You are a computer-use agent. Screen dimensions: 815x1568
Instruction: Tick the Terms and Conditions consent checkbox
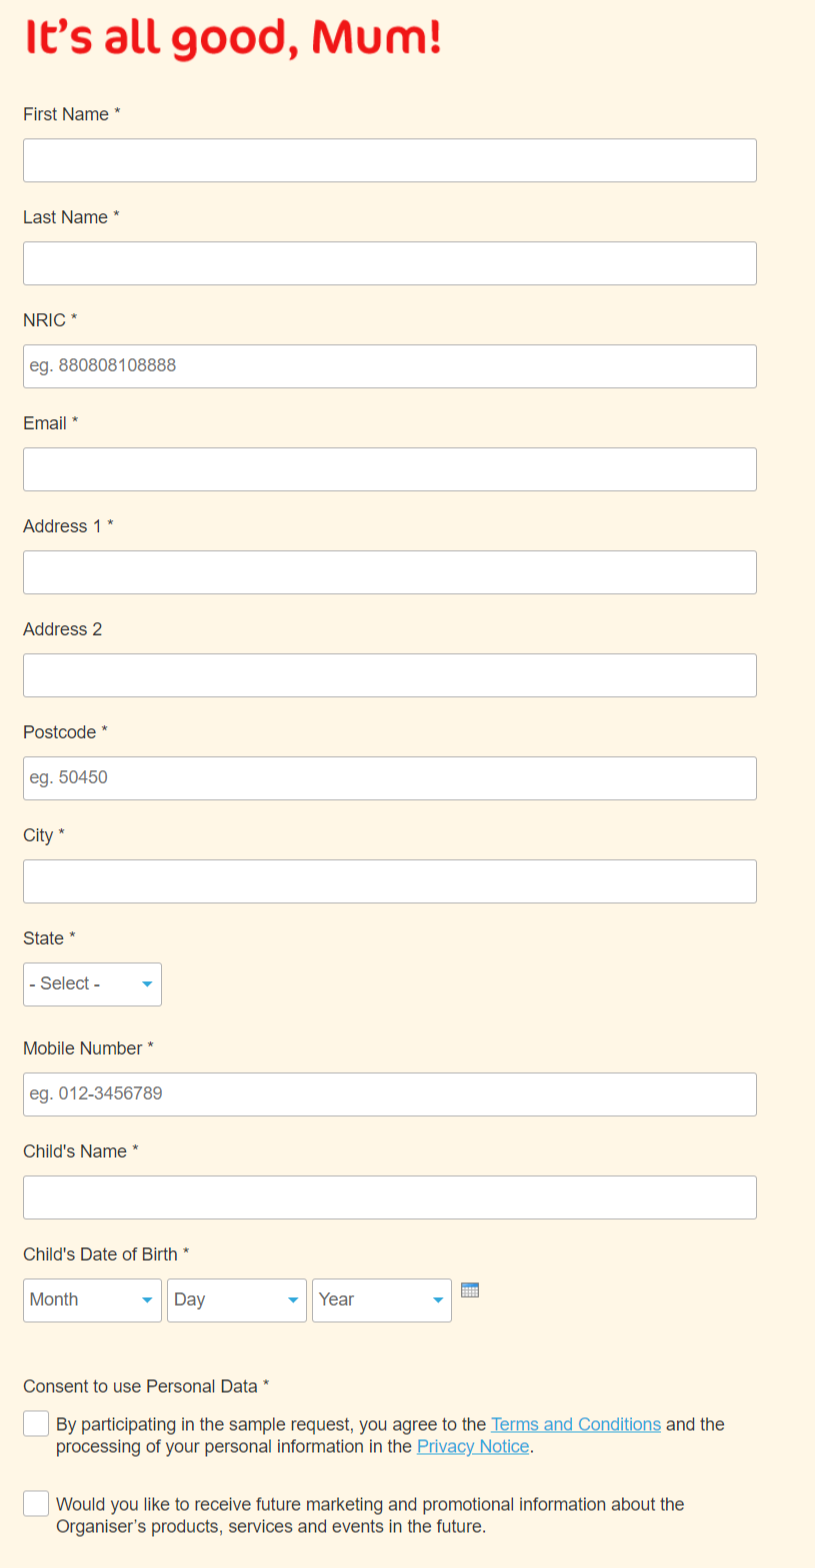pyautogui.click(x=36, y=1423)
